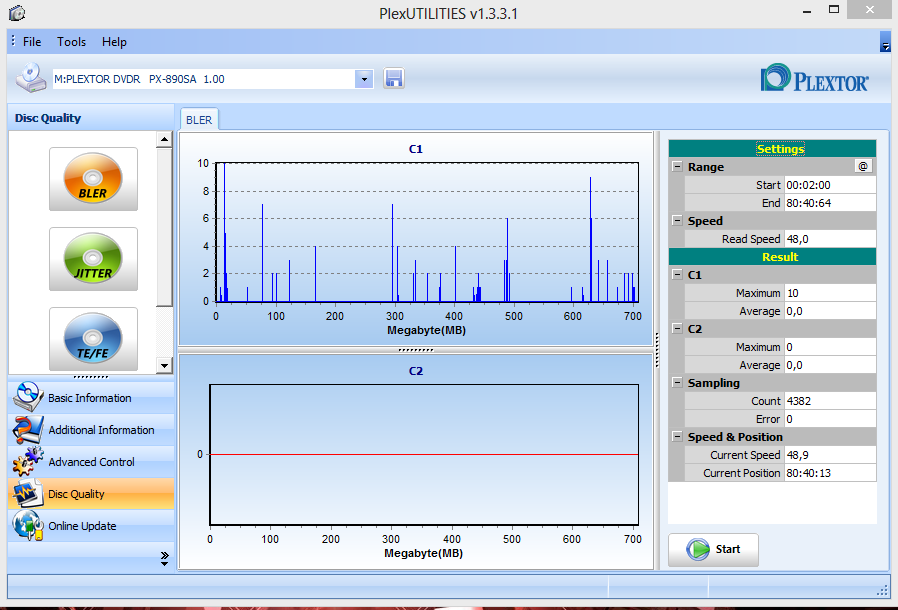Open Basic Information section
898x610 pixels.
92,398
